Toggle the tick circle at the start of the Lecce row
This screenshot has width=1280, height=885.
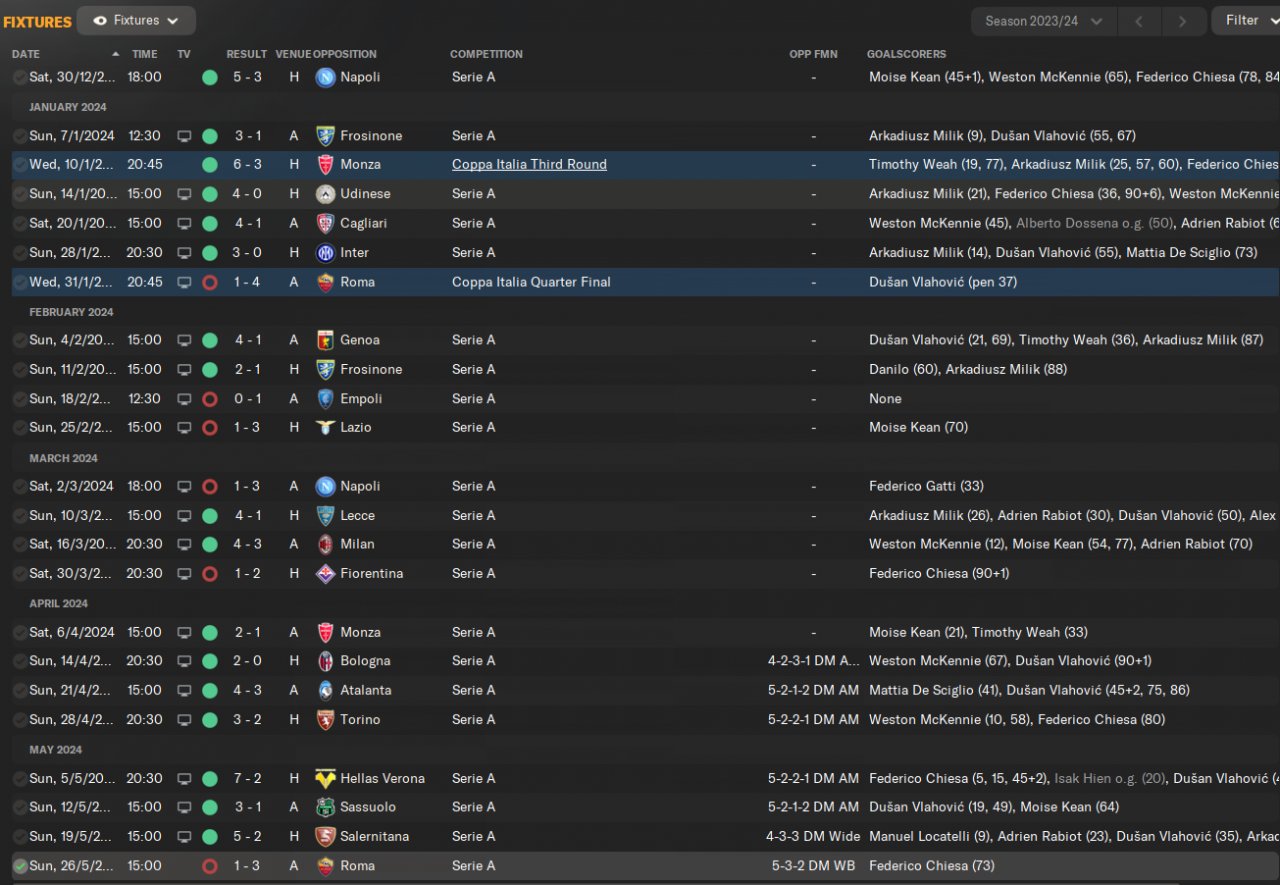pyautogui.click(x=20, y=516)
